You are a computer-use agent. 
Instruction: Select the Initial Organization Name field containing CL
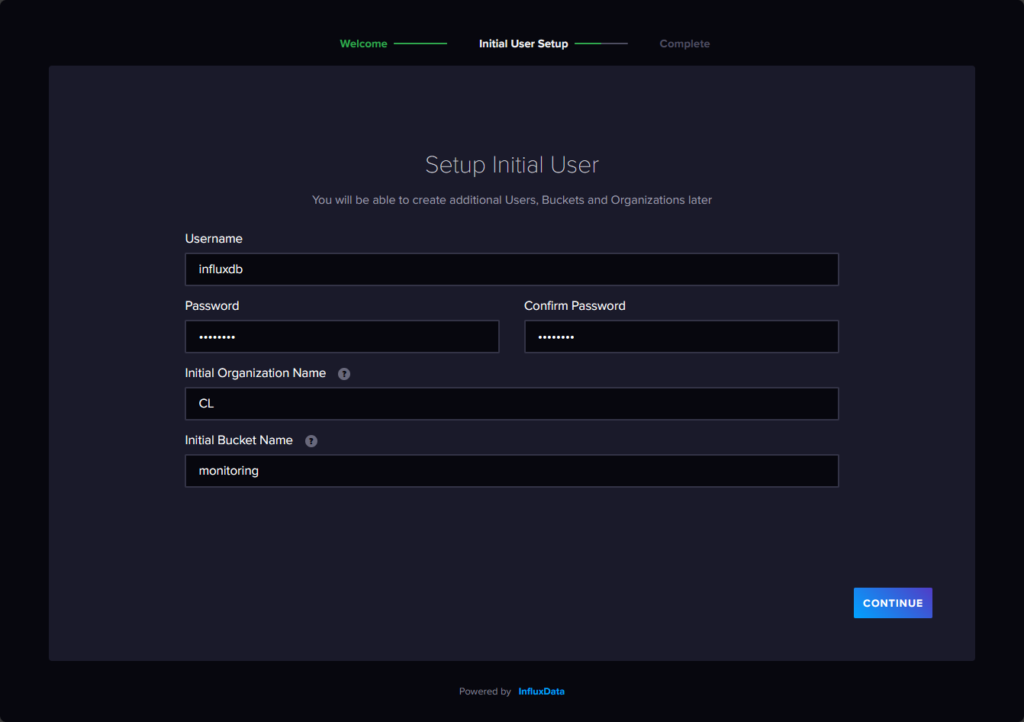click(511, 403)
